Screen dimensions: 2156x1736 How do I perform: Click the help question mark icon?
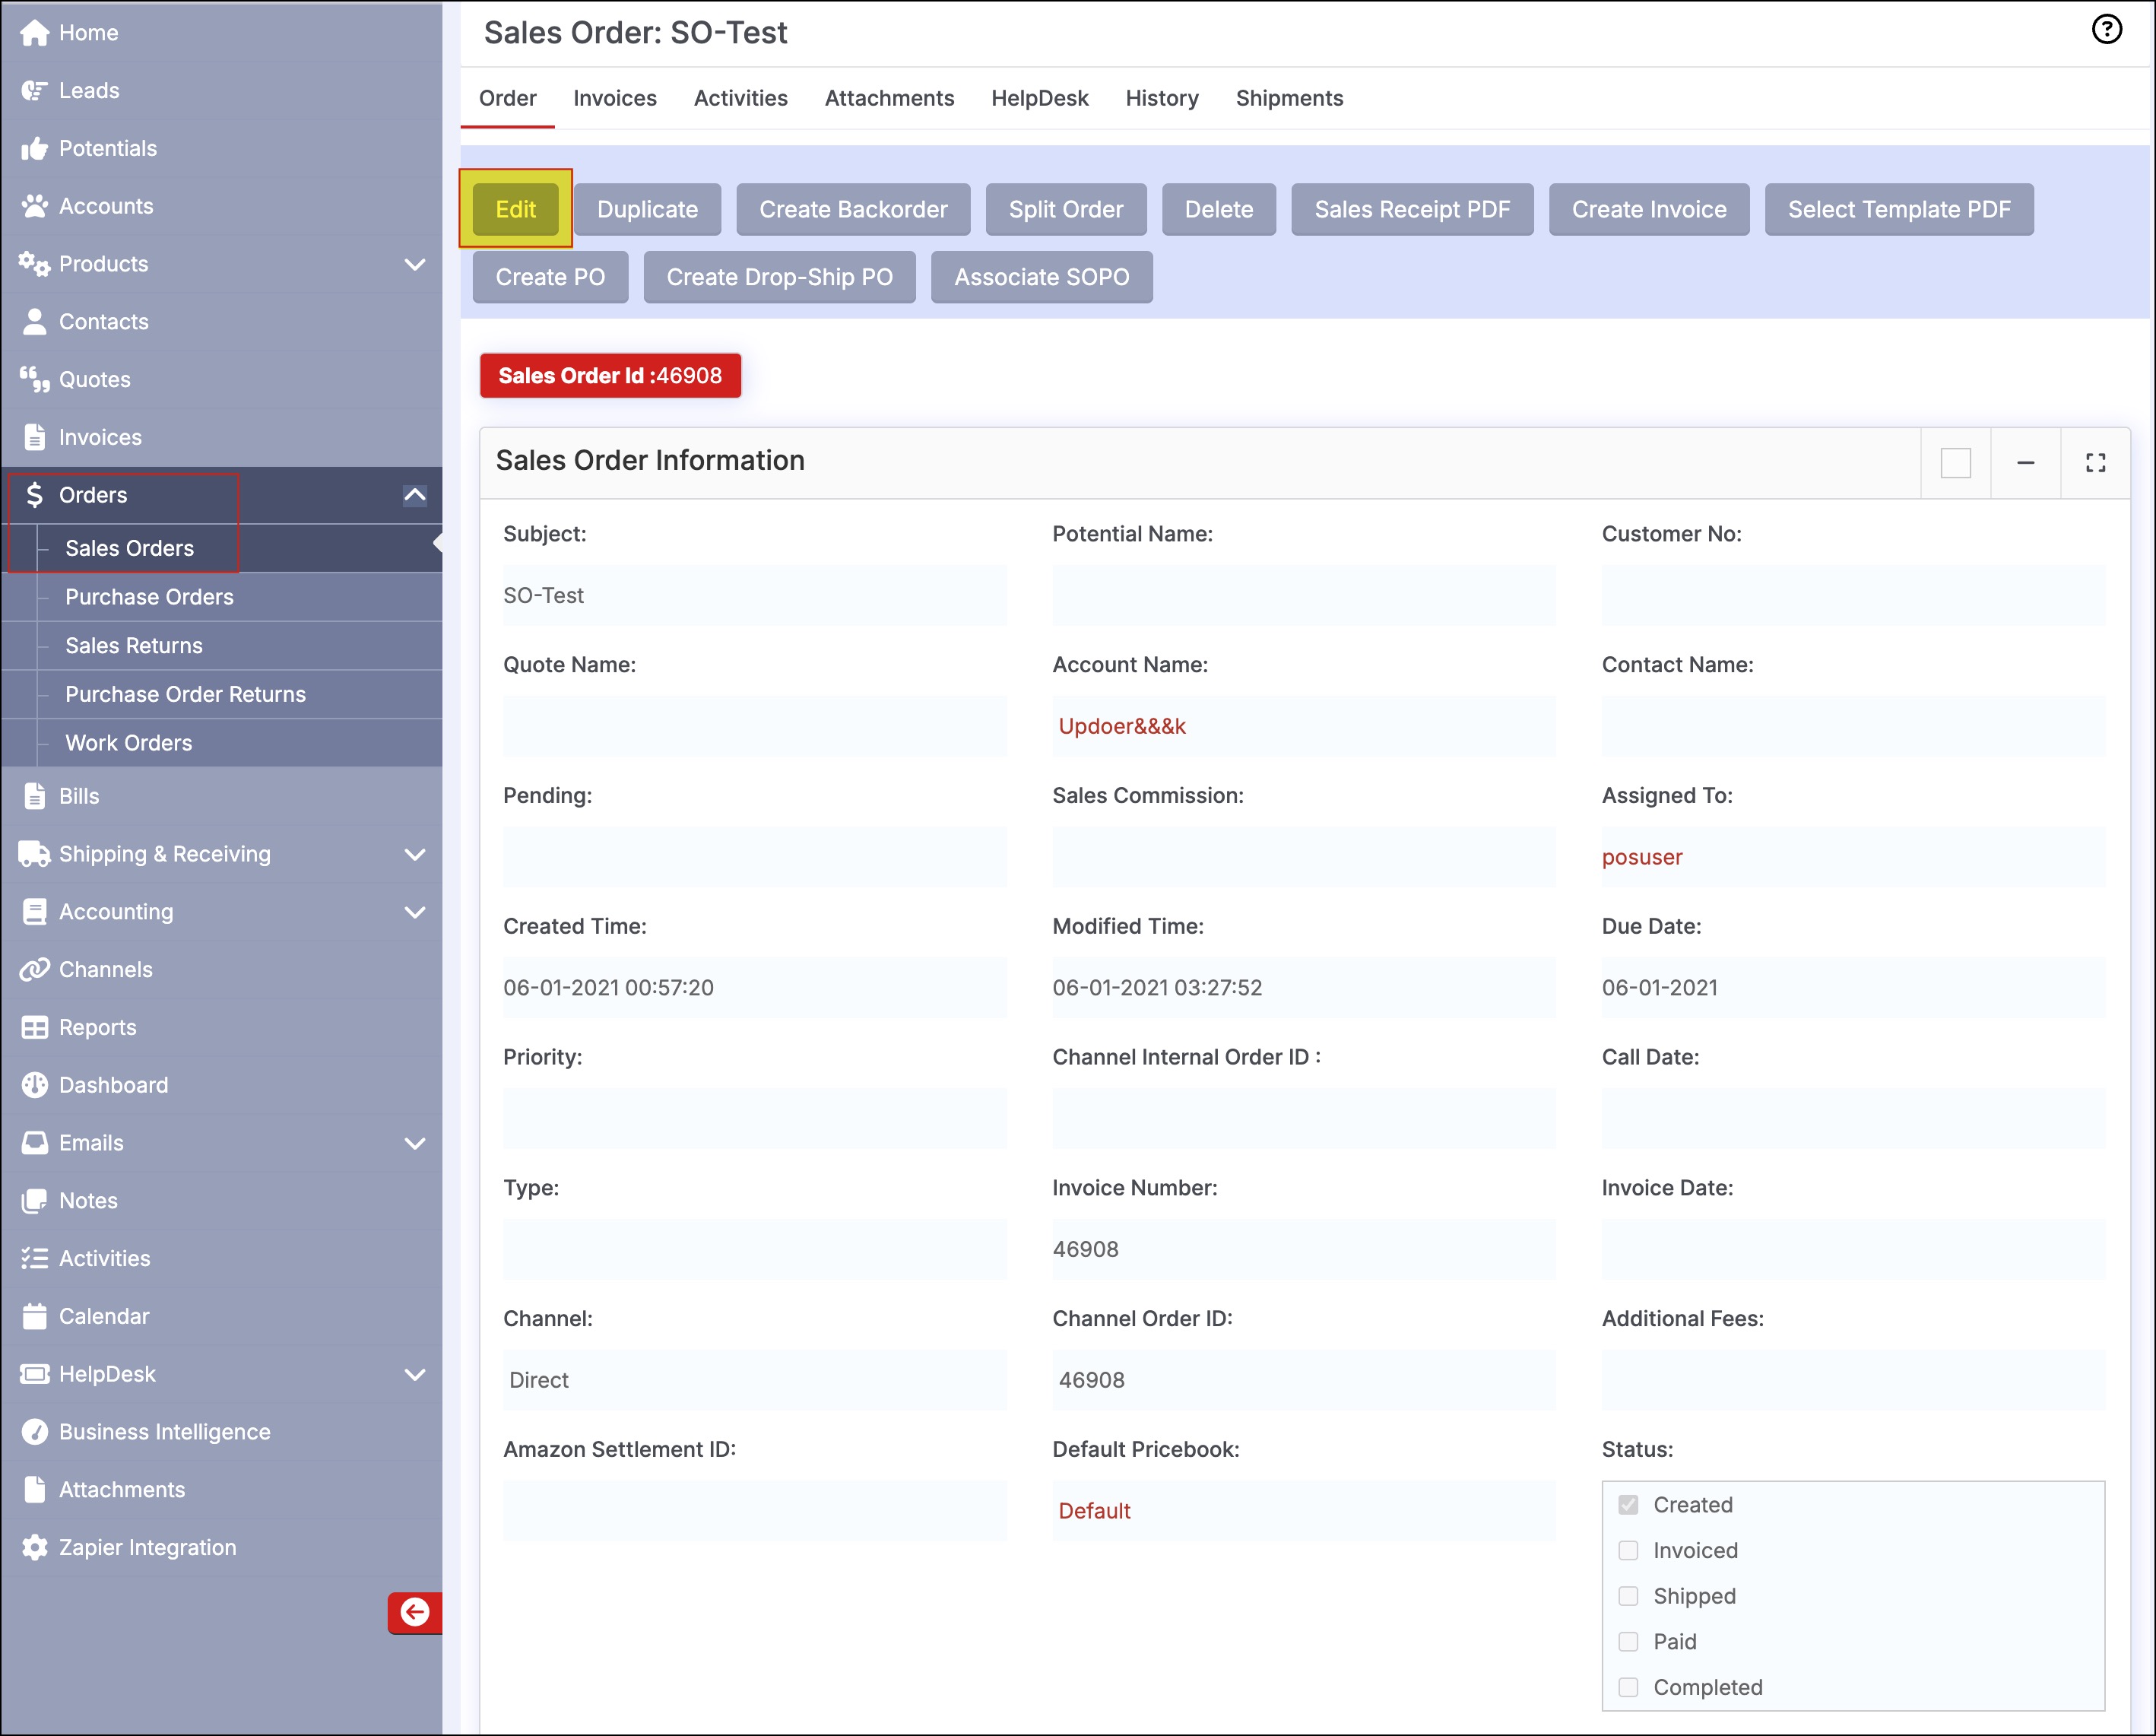2106,30
